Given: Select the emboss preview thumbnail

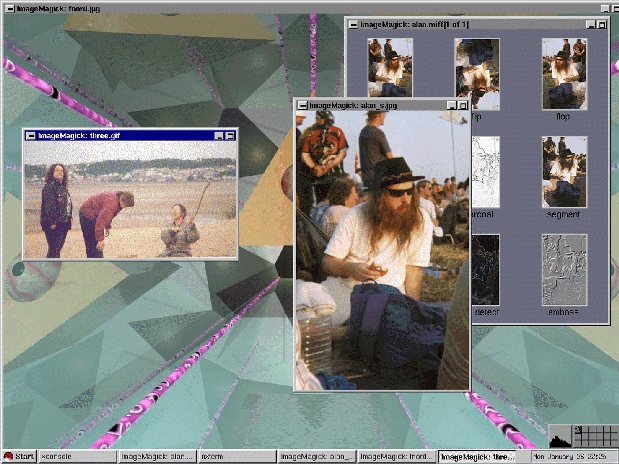Looking at the screenshot, I should coord(564,269).
